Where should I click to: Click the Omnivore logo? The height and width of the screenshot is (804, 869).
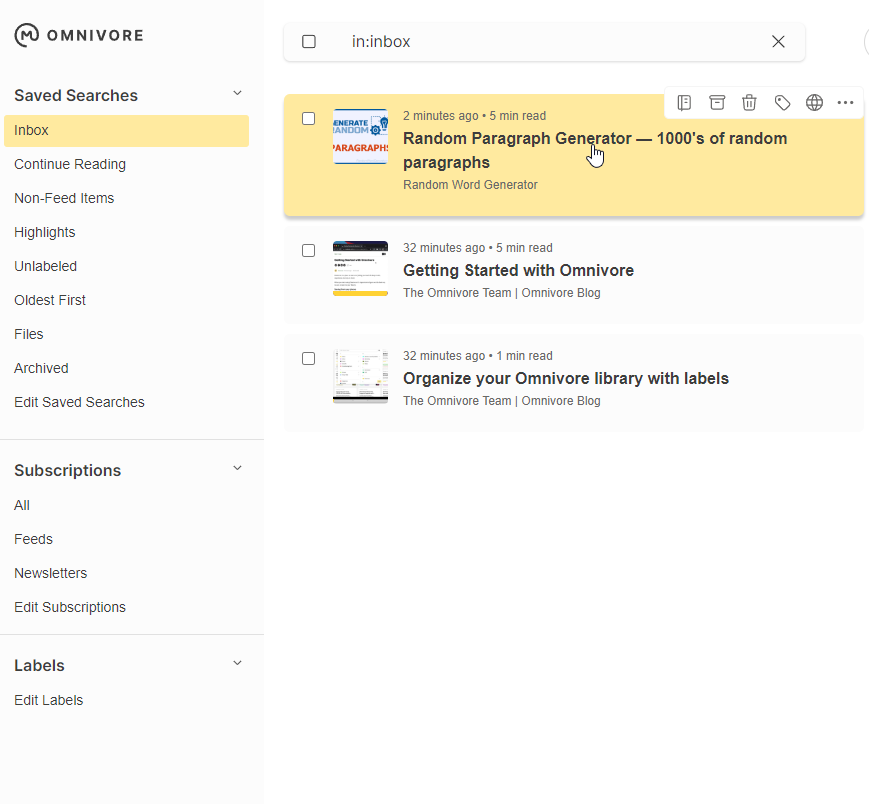click(78, 35)
